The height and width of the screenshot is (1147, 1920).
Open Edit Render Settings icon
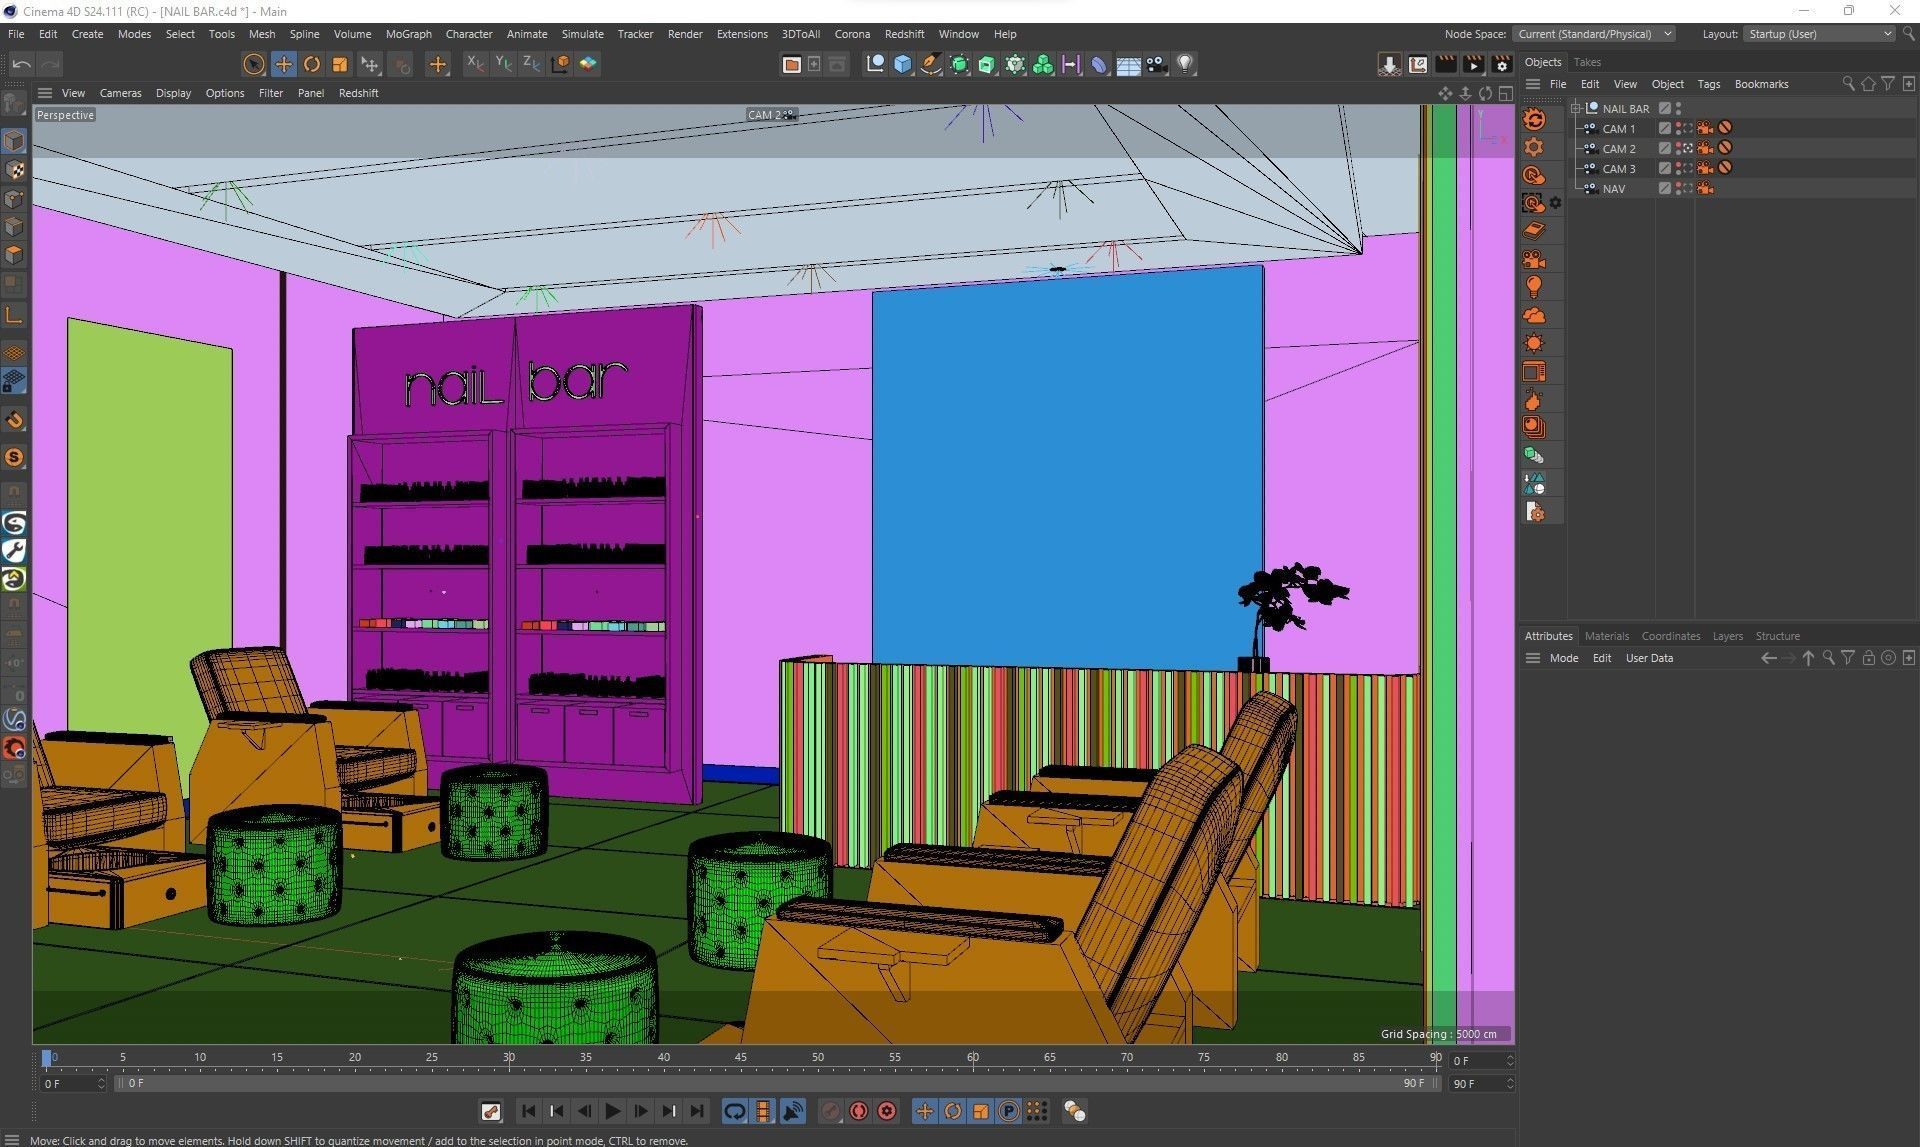pos(1501,64)
